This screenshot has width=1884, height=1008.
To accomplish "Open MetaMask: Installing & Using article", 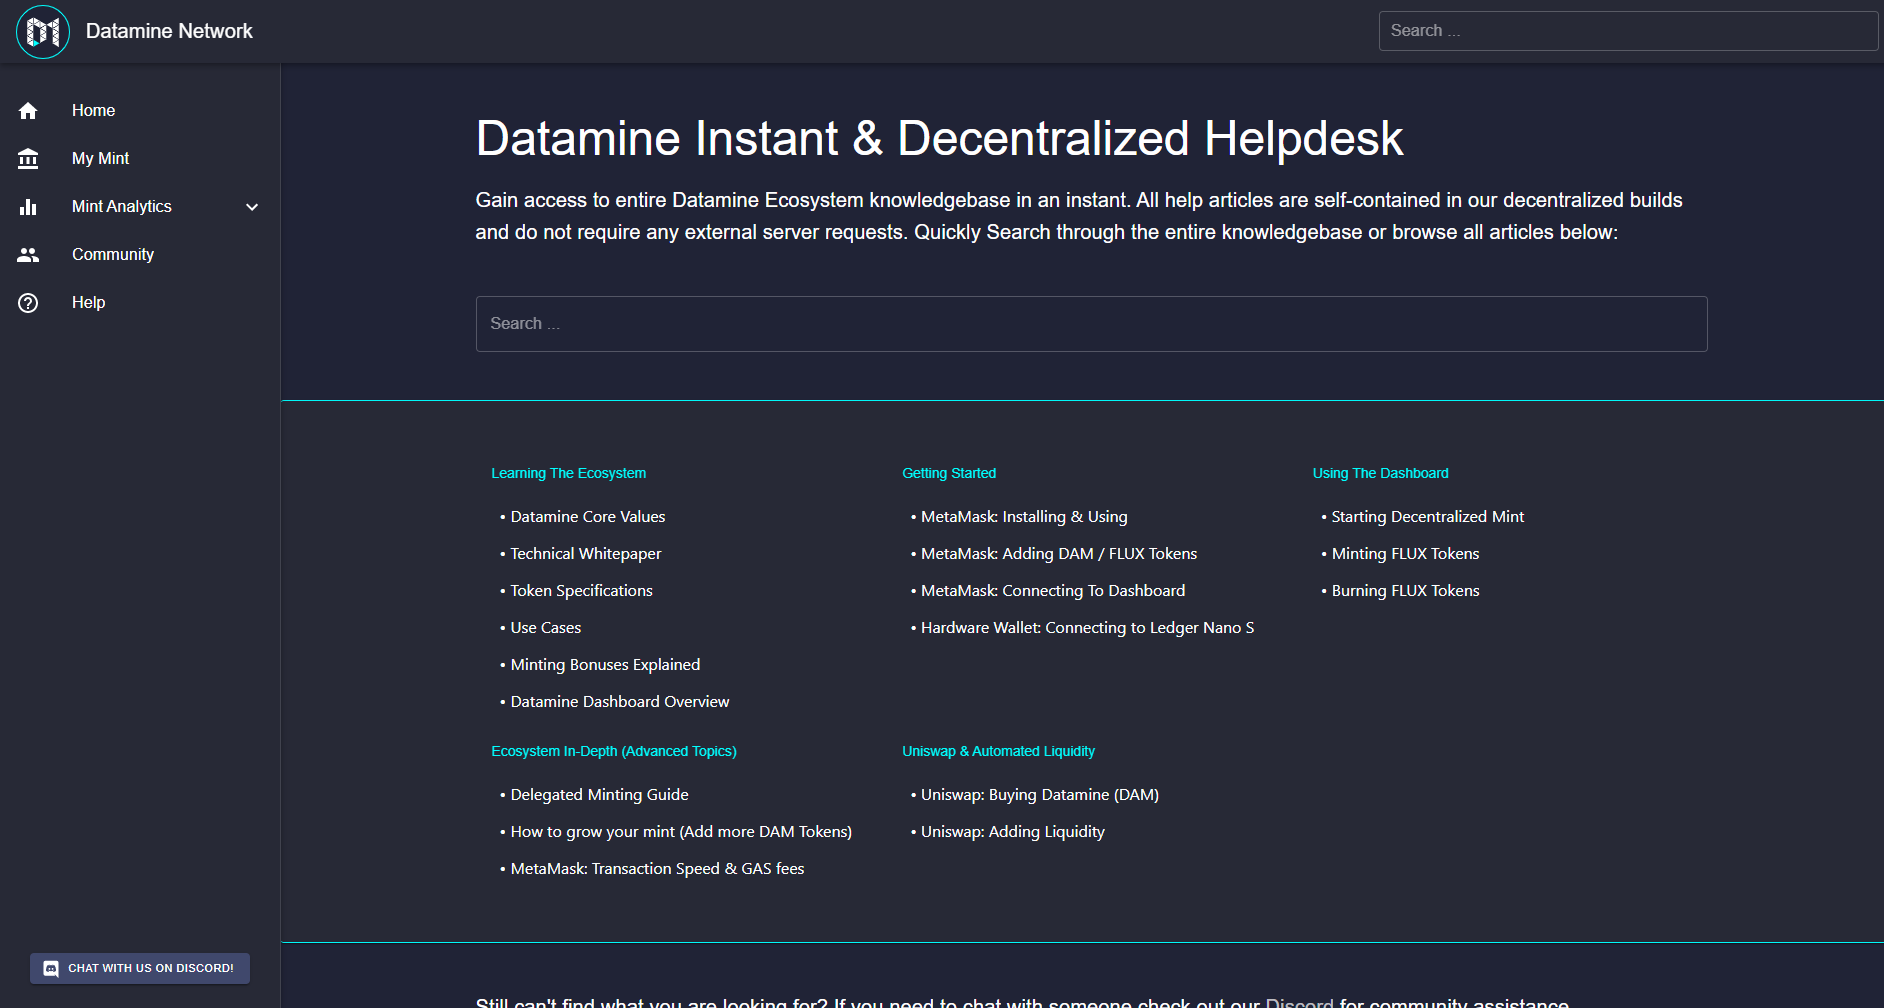I will tap(1023, 517).
